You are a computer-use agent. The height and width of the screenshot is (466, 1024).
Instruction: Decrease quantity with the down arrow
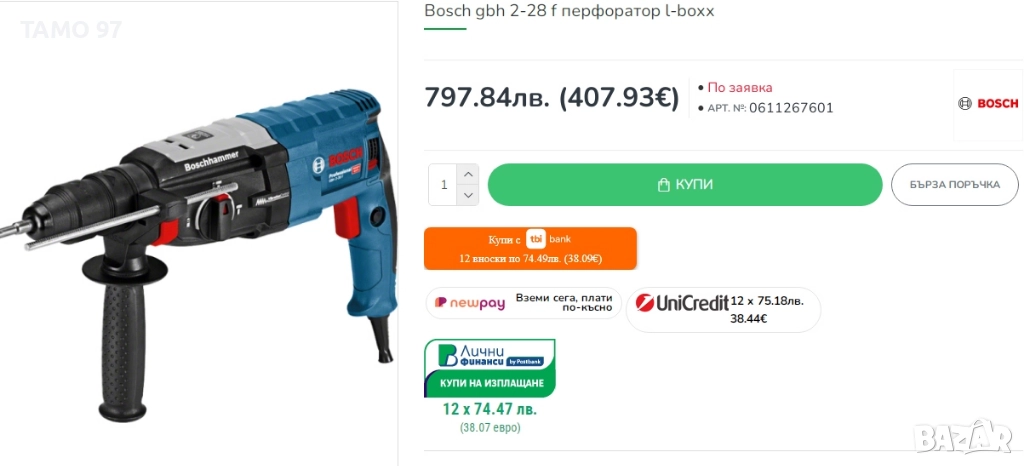(468, 195)
